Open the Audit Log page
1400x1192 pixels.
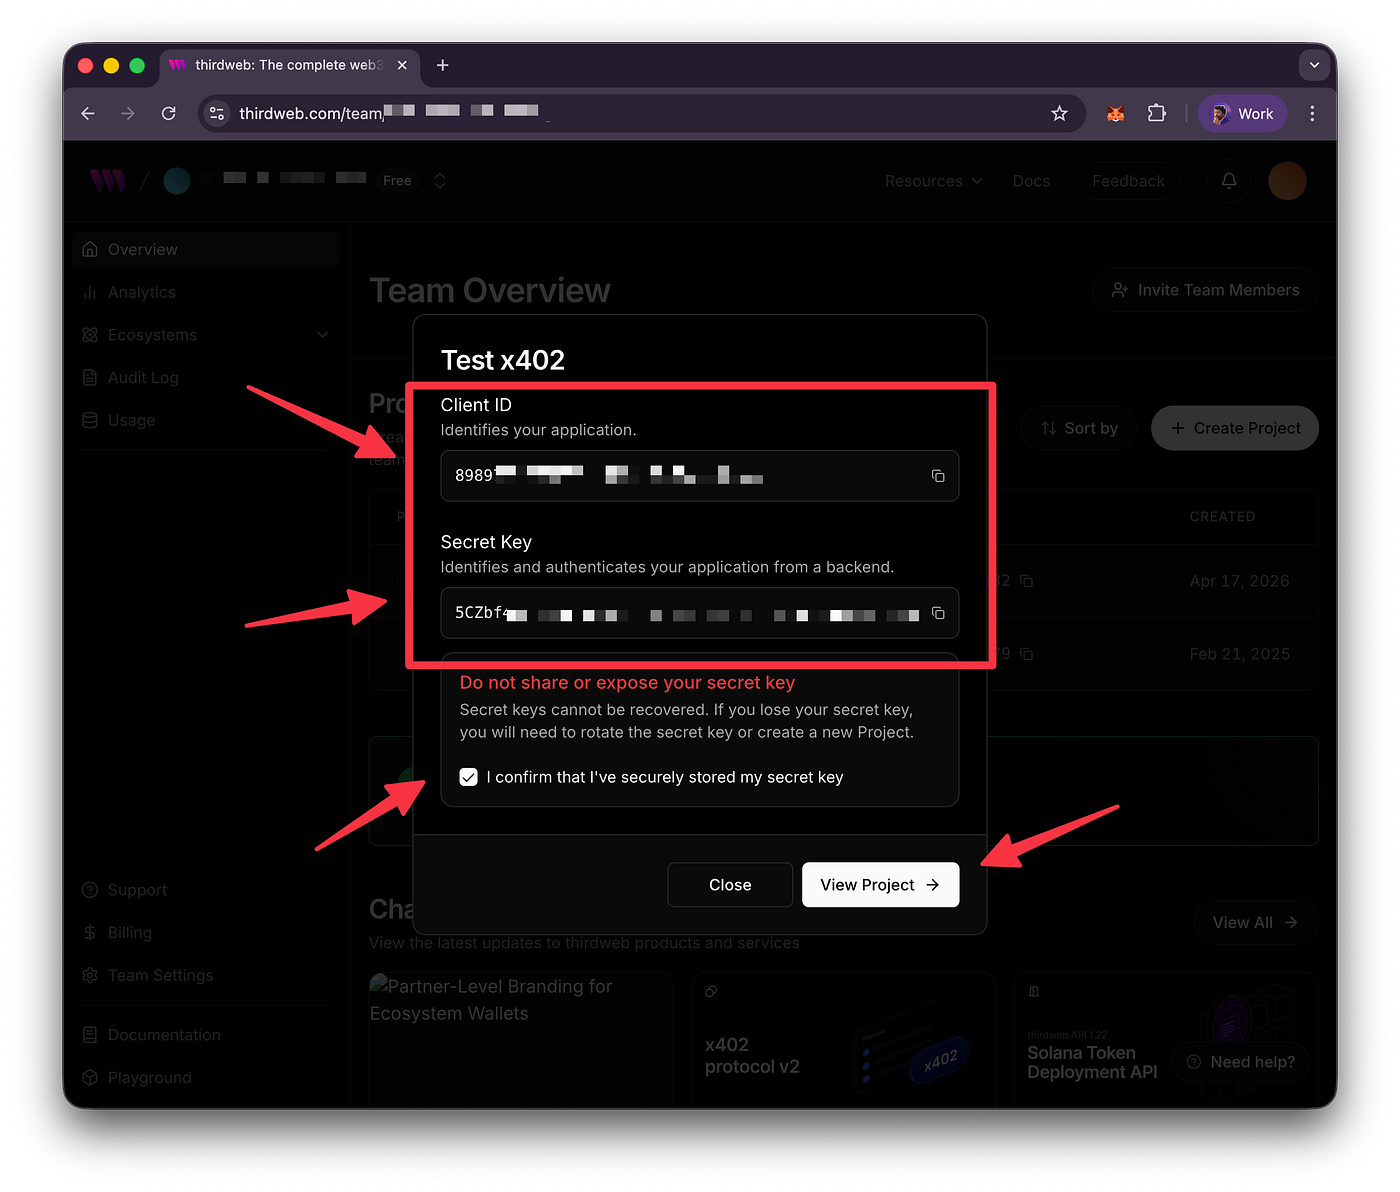pyautogui.click(x=206, y=378)
